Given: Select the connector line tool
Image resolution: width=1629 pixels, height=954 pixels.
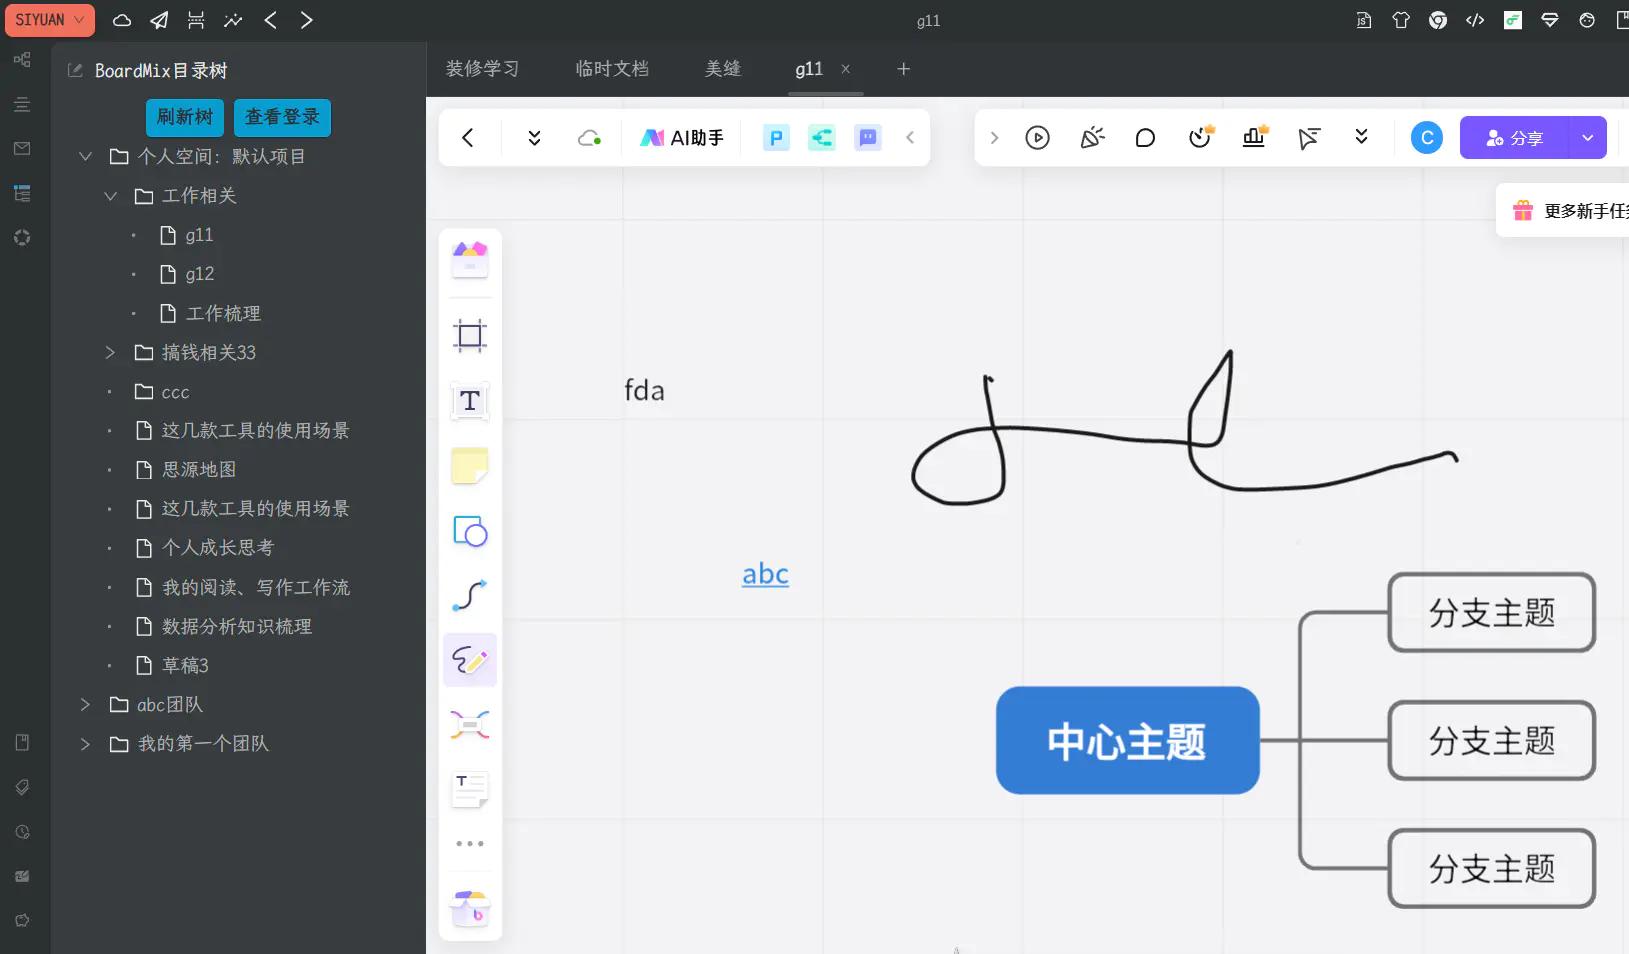Looking at the screenshot, I should coord(469,595).
